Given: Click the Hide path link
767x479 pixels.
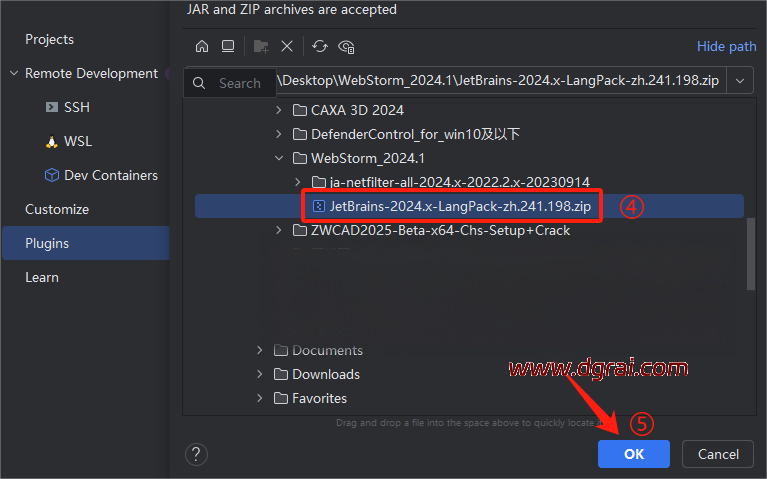Looking at the screenshot, I should click(x=726, y=46).
